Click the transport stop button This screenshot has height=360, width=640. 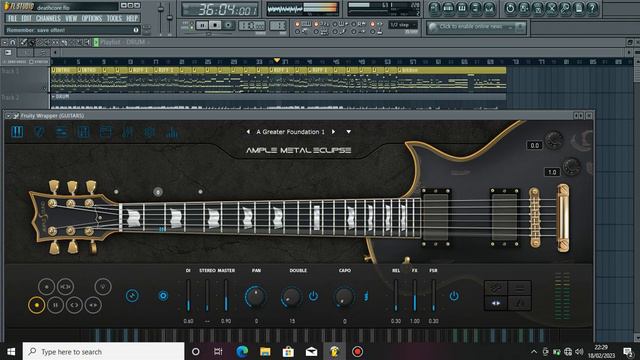(x=215, y=25)
